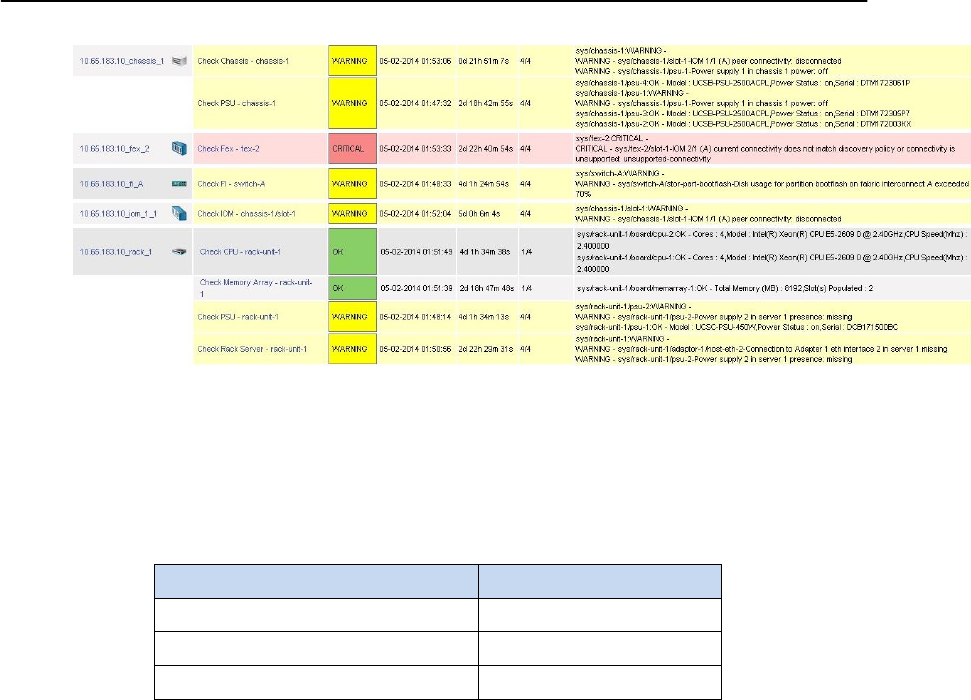The image size is (971, 700).
Task: Click the duration 5d 0h 6m 4s
Action: pos(479,214)
